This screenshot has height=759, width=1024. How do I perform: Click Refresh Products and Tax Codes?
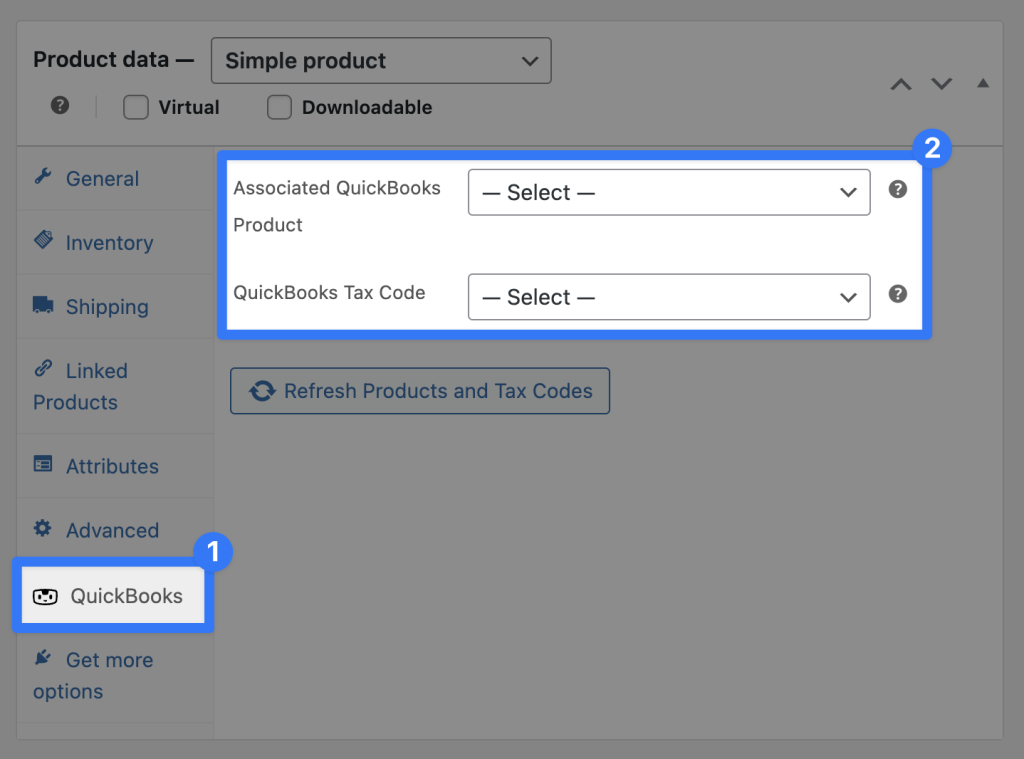click(x=419, y=391)
